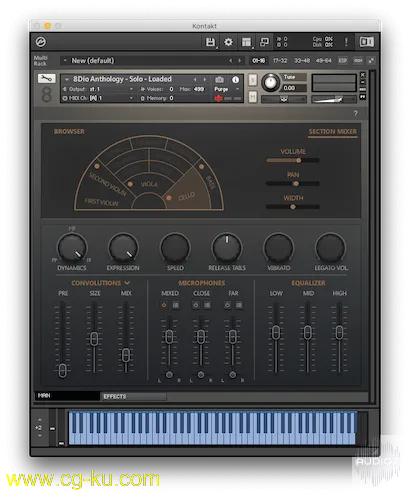Screen dimensions: 410x496
Task: Switch to rack page 33-48
Action: pyautogui.click(x=302, y=60)
